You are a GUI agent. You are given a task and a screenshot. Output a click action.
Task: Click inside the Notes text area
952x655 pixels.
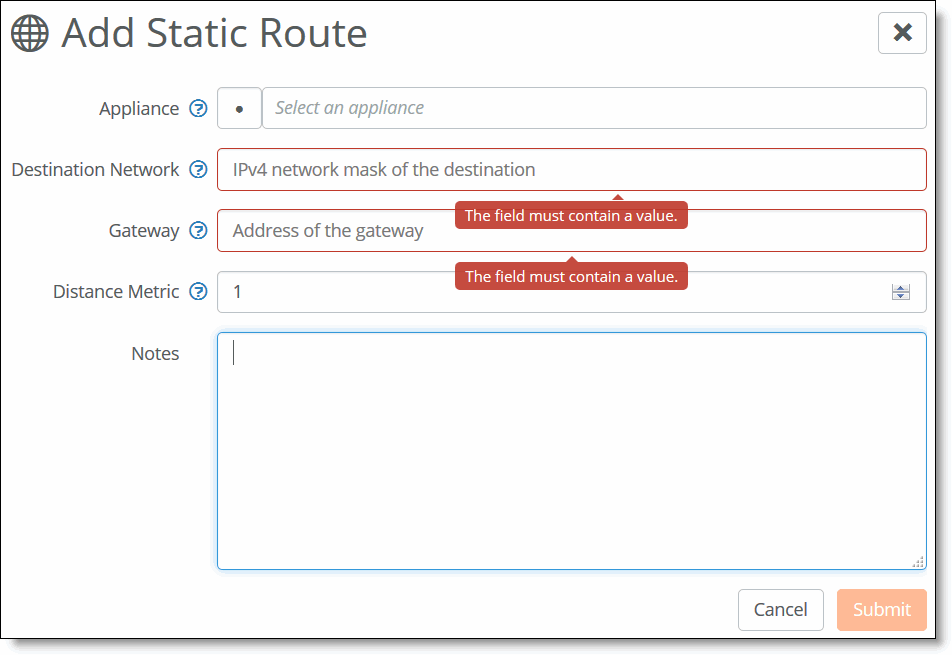click(x=571, y=451)
